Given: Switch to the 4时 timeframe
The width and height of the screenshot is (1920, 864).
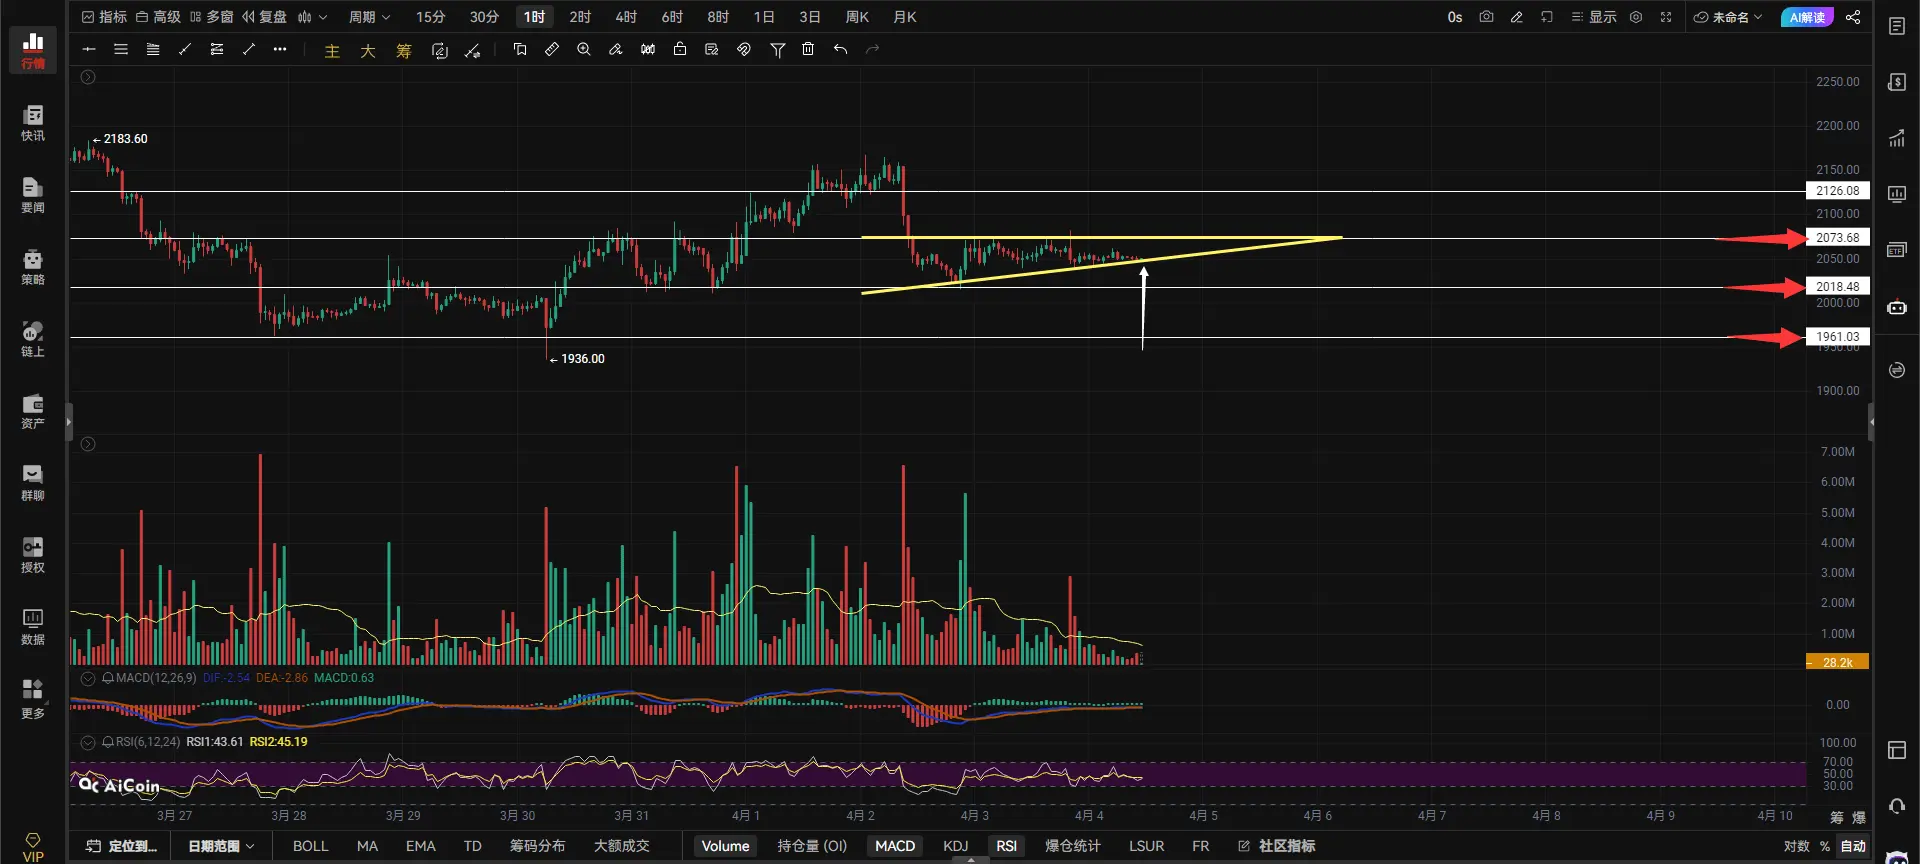Looking at the screenshot, I should 626,17.
